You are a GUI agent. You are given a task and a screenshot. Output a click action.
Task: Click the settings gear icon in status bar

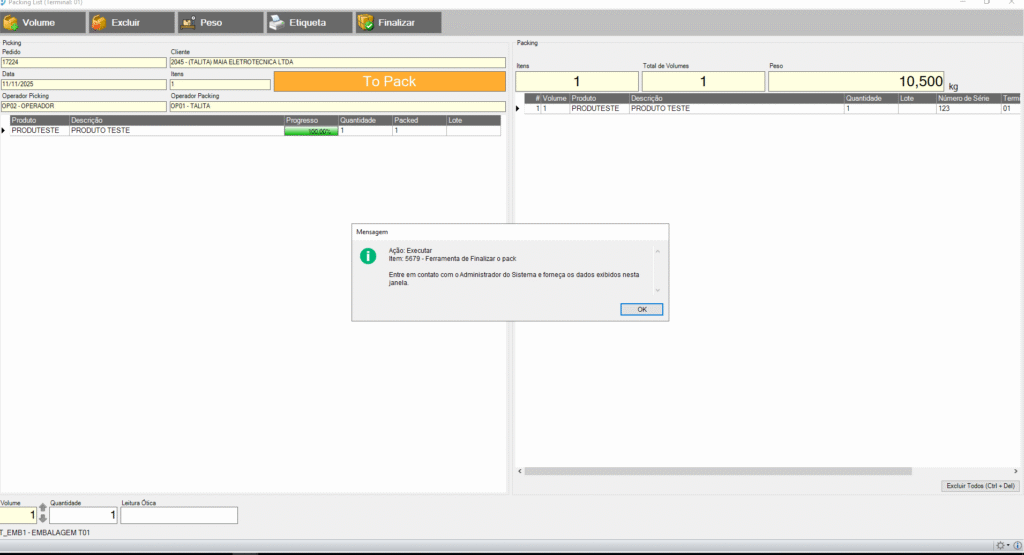(999, 546)
